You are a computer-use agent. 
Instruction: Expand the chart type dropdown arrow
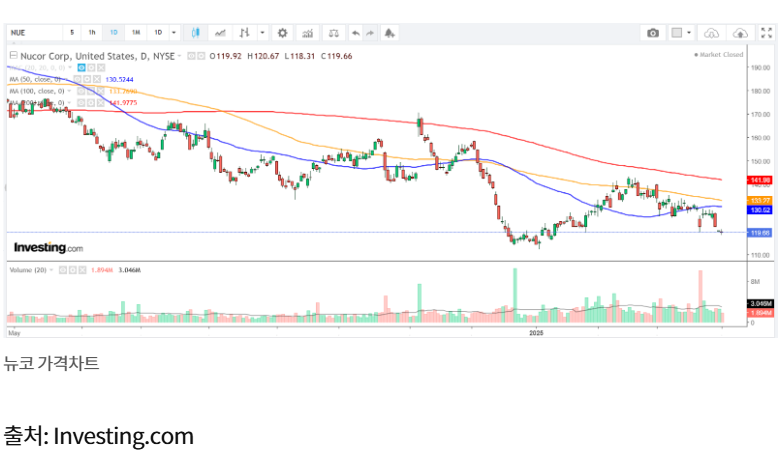pyautogui.click(x=262, y=33)
